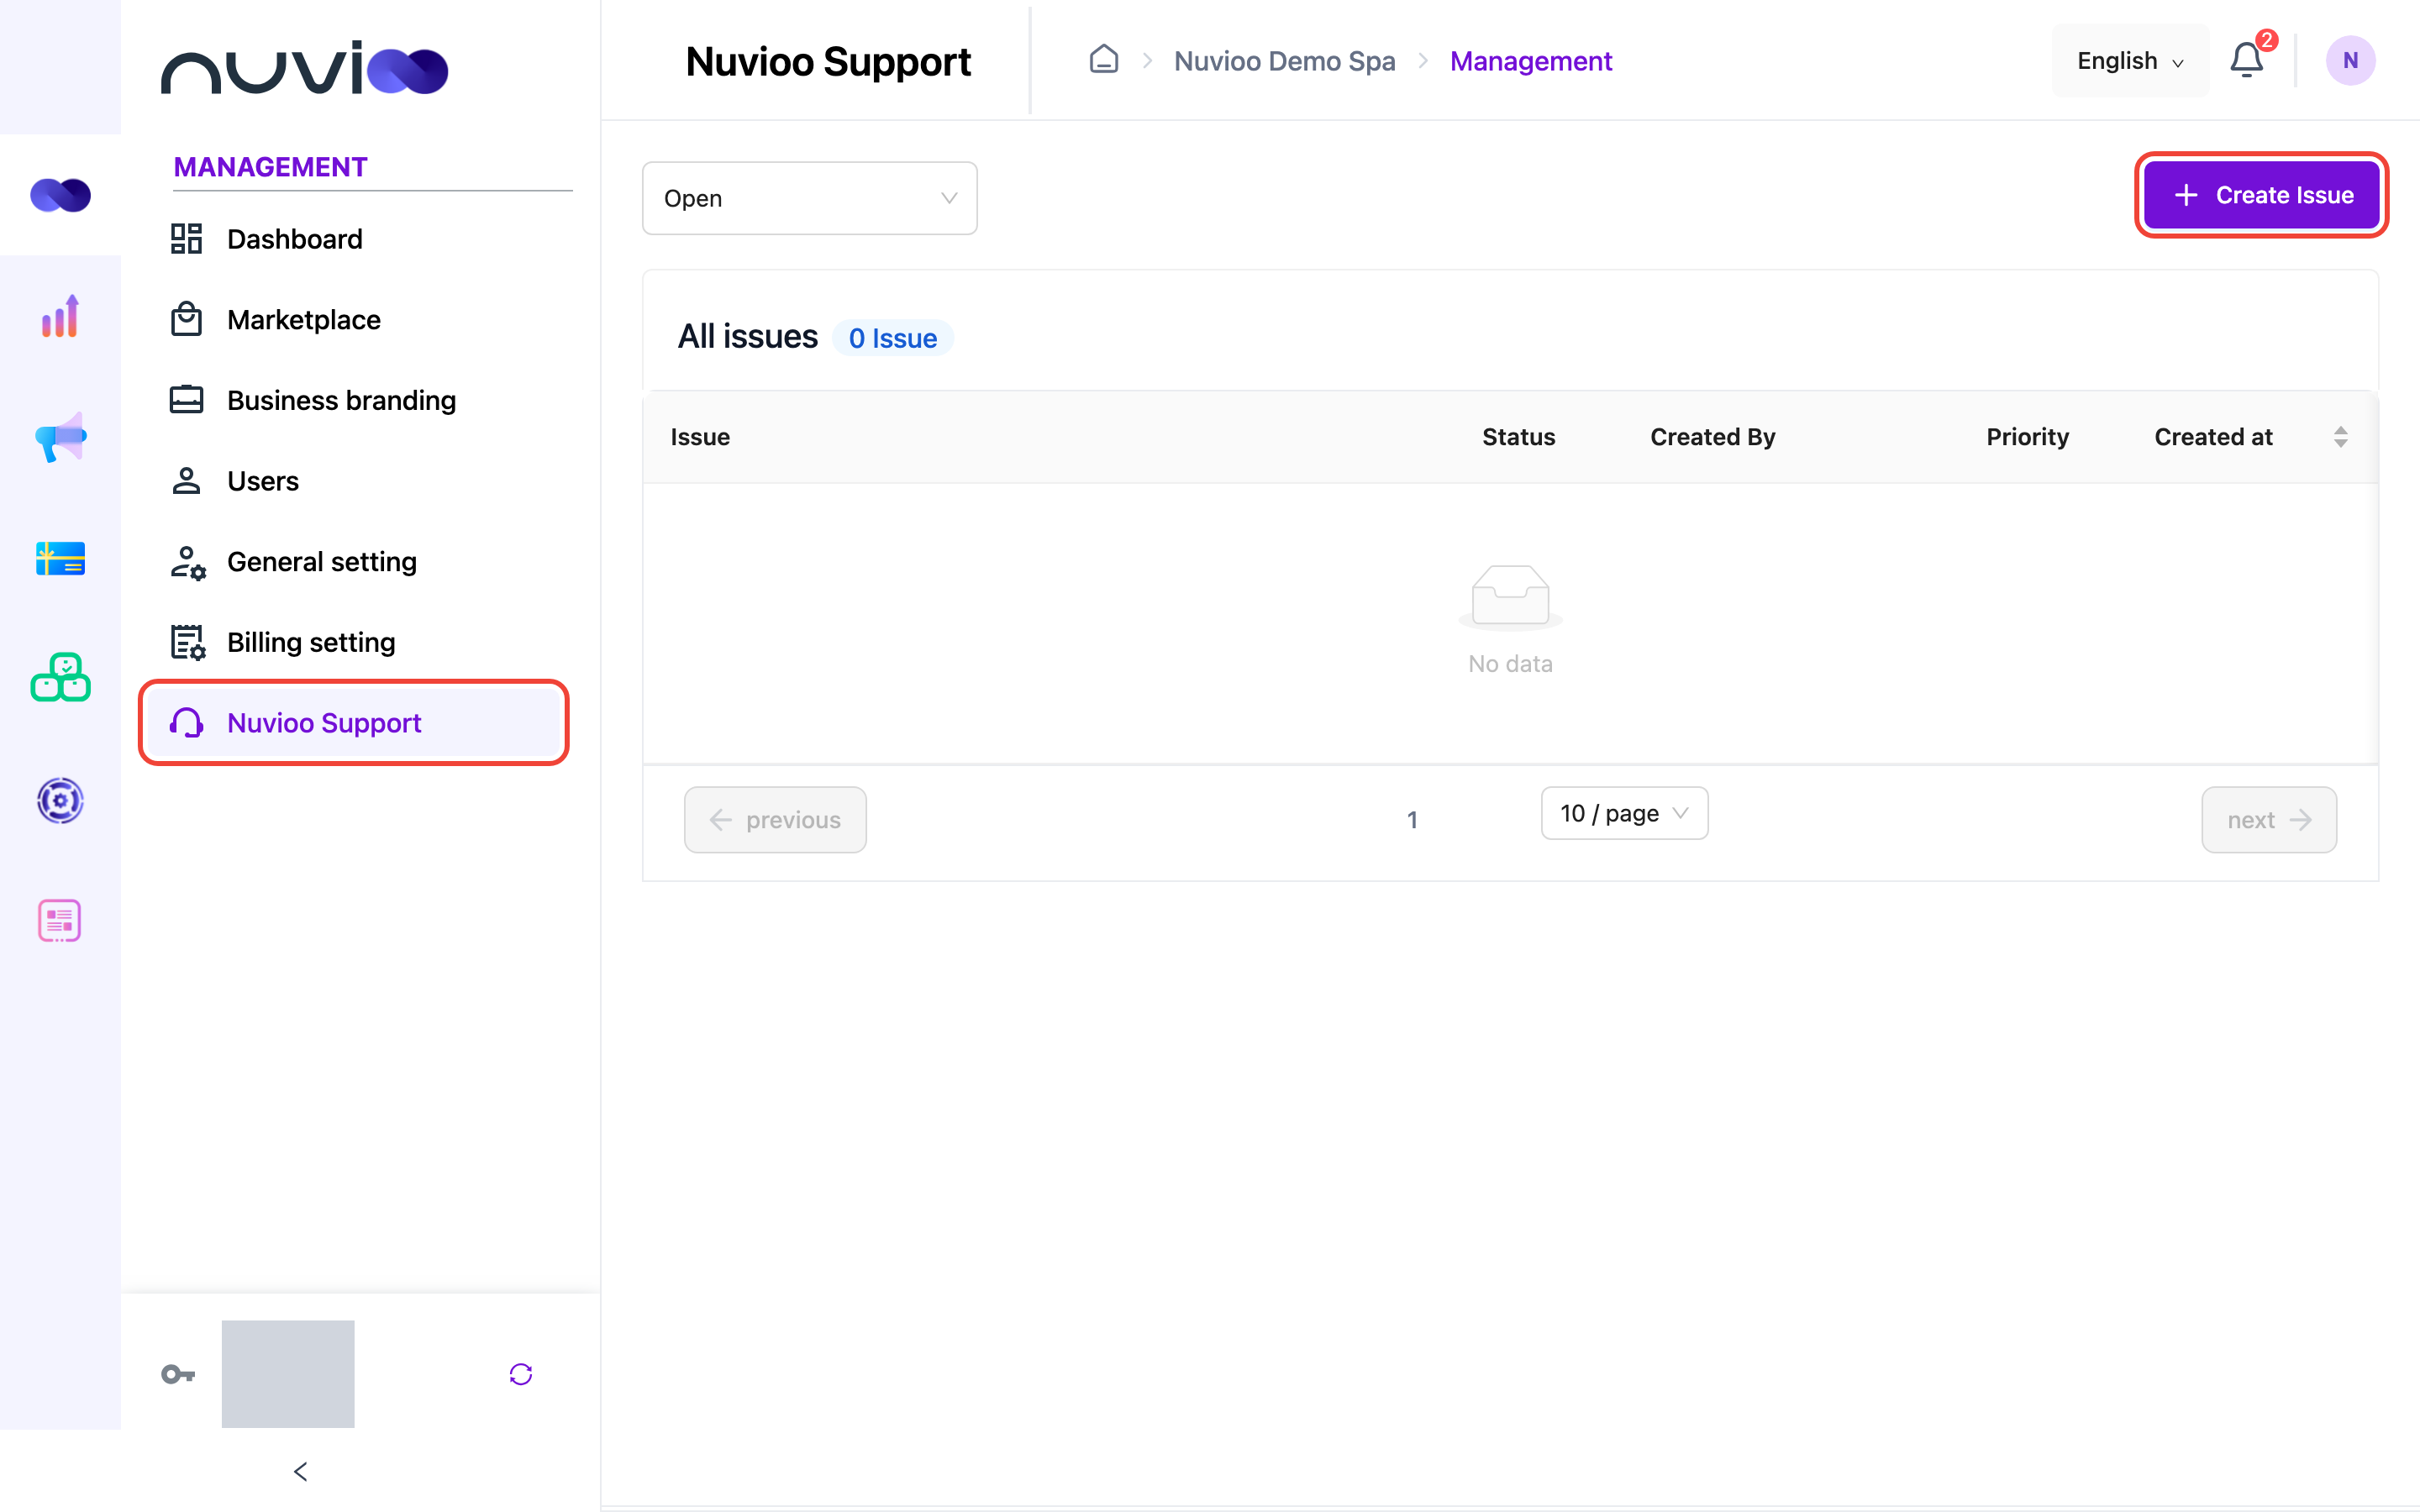Click the Created By column header
The width and height of the screenshot is (2420, 1512).
point(1712,437)
